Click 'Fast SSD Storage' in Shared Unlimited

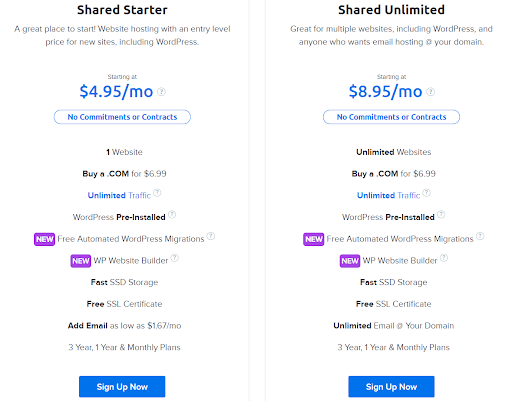pos(394,282)
